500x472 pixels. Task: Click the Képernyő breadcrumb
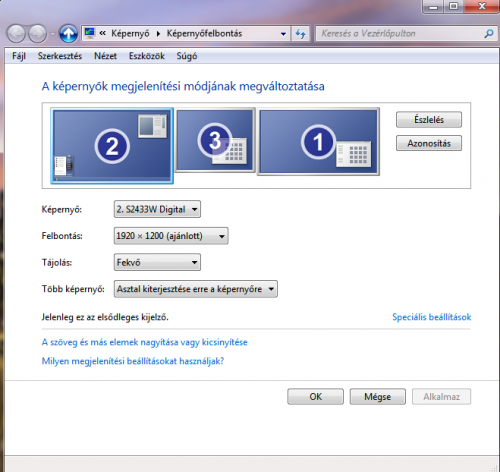pyautogui.click(x=130, y=34)
